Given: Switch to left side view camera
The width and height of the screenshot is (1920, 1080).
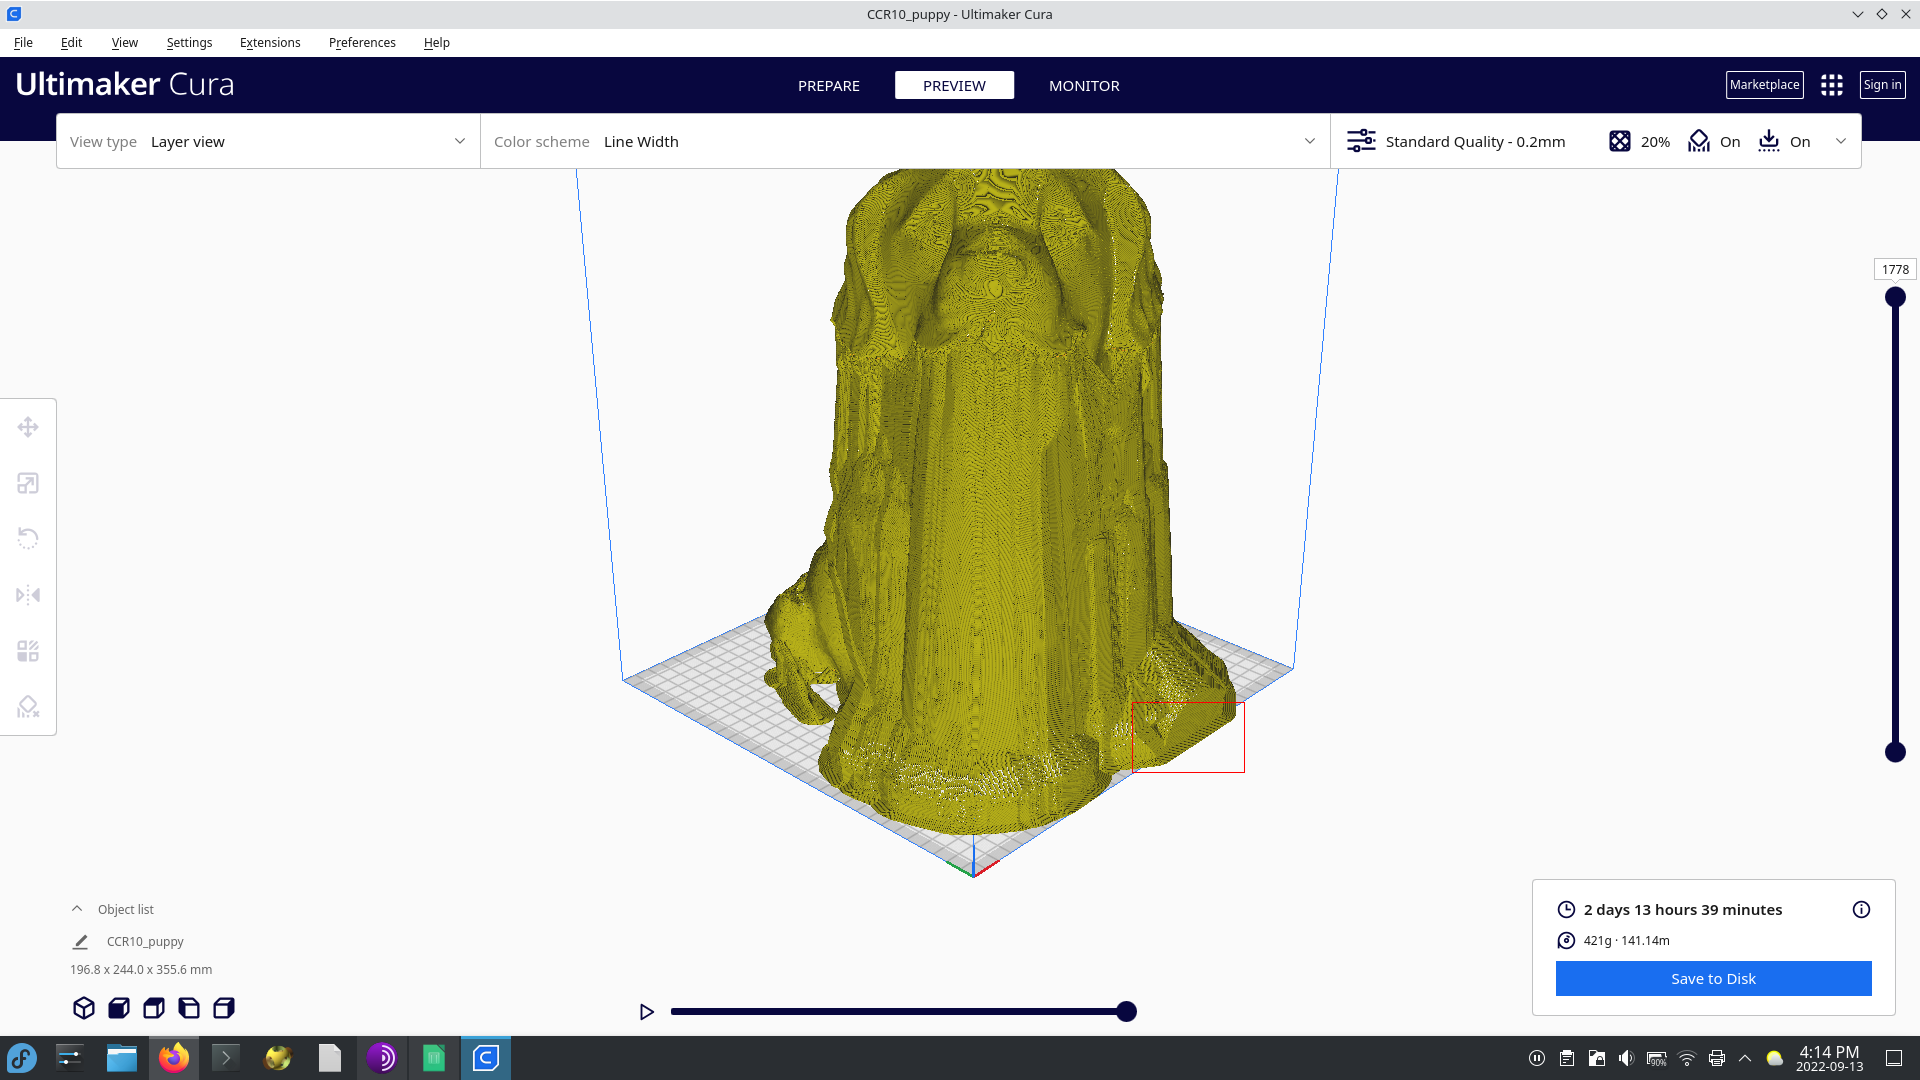Looking at the screenshot, I should tap(189, 1008).
